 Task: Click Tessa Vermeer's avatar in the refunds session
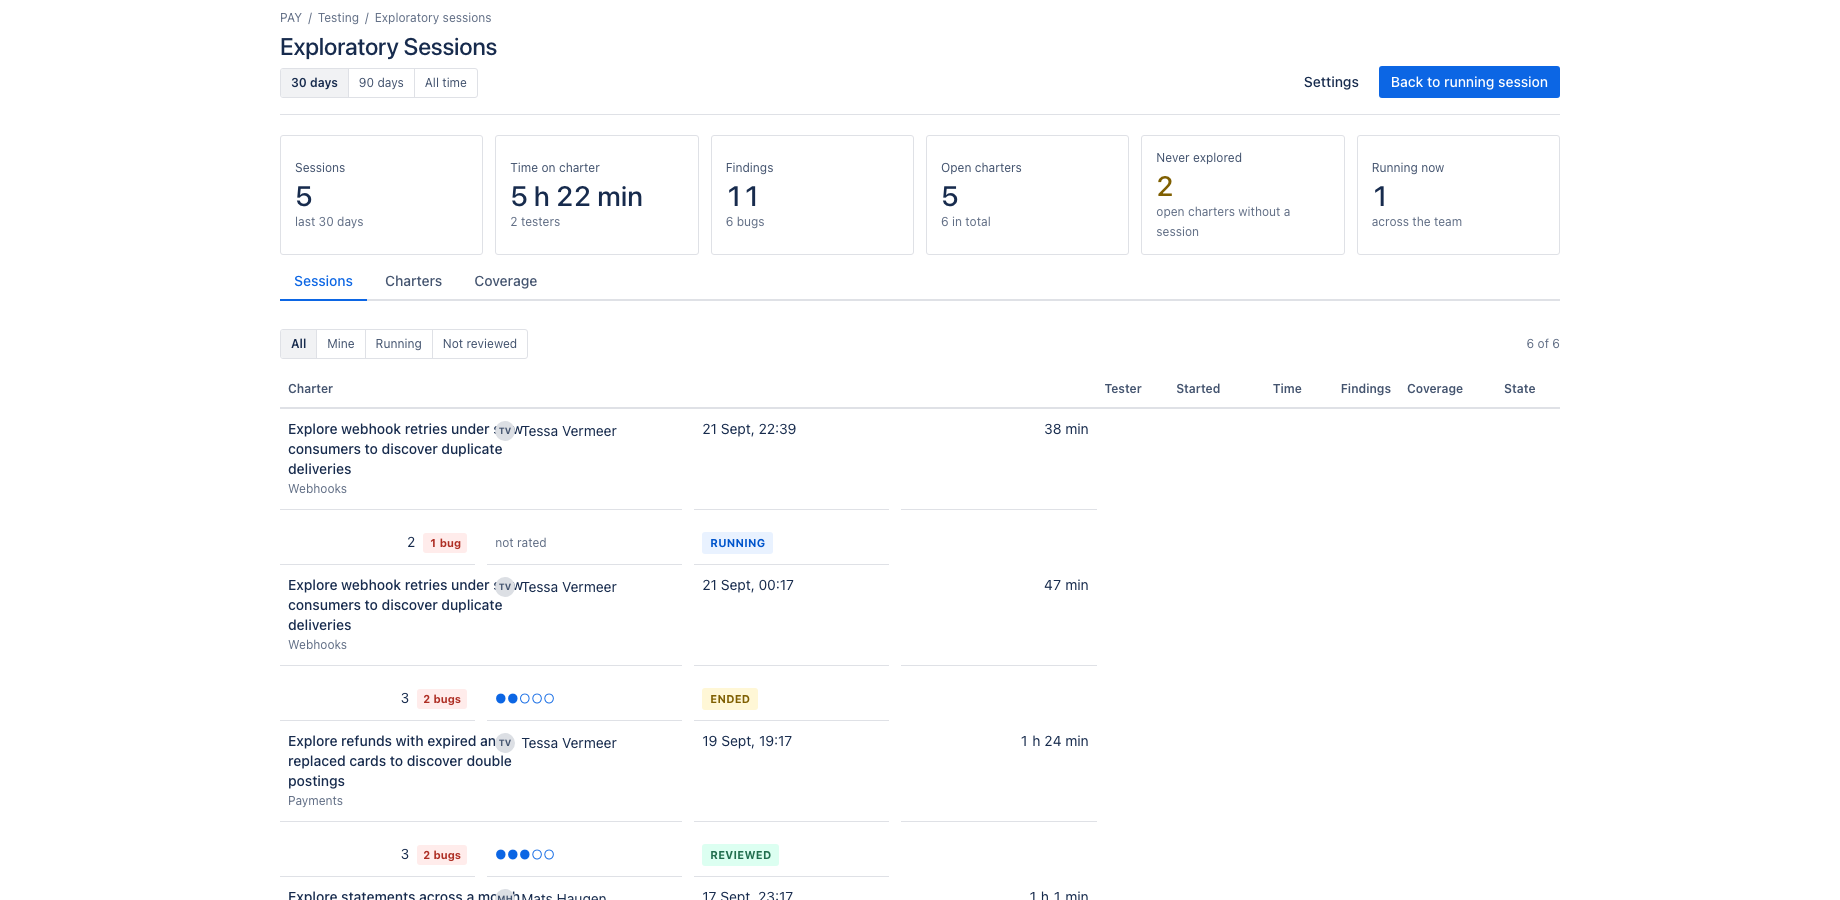pos(505,743)
